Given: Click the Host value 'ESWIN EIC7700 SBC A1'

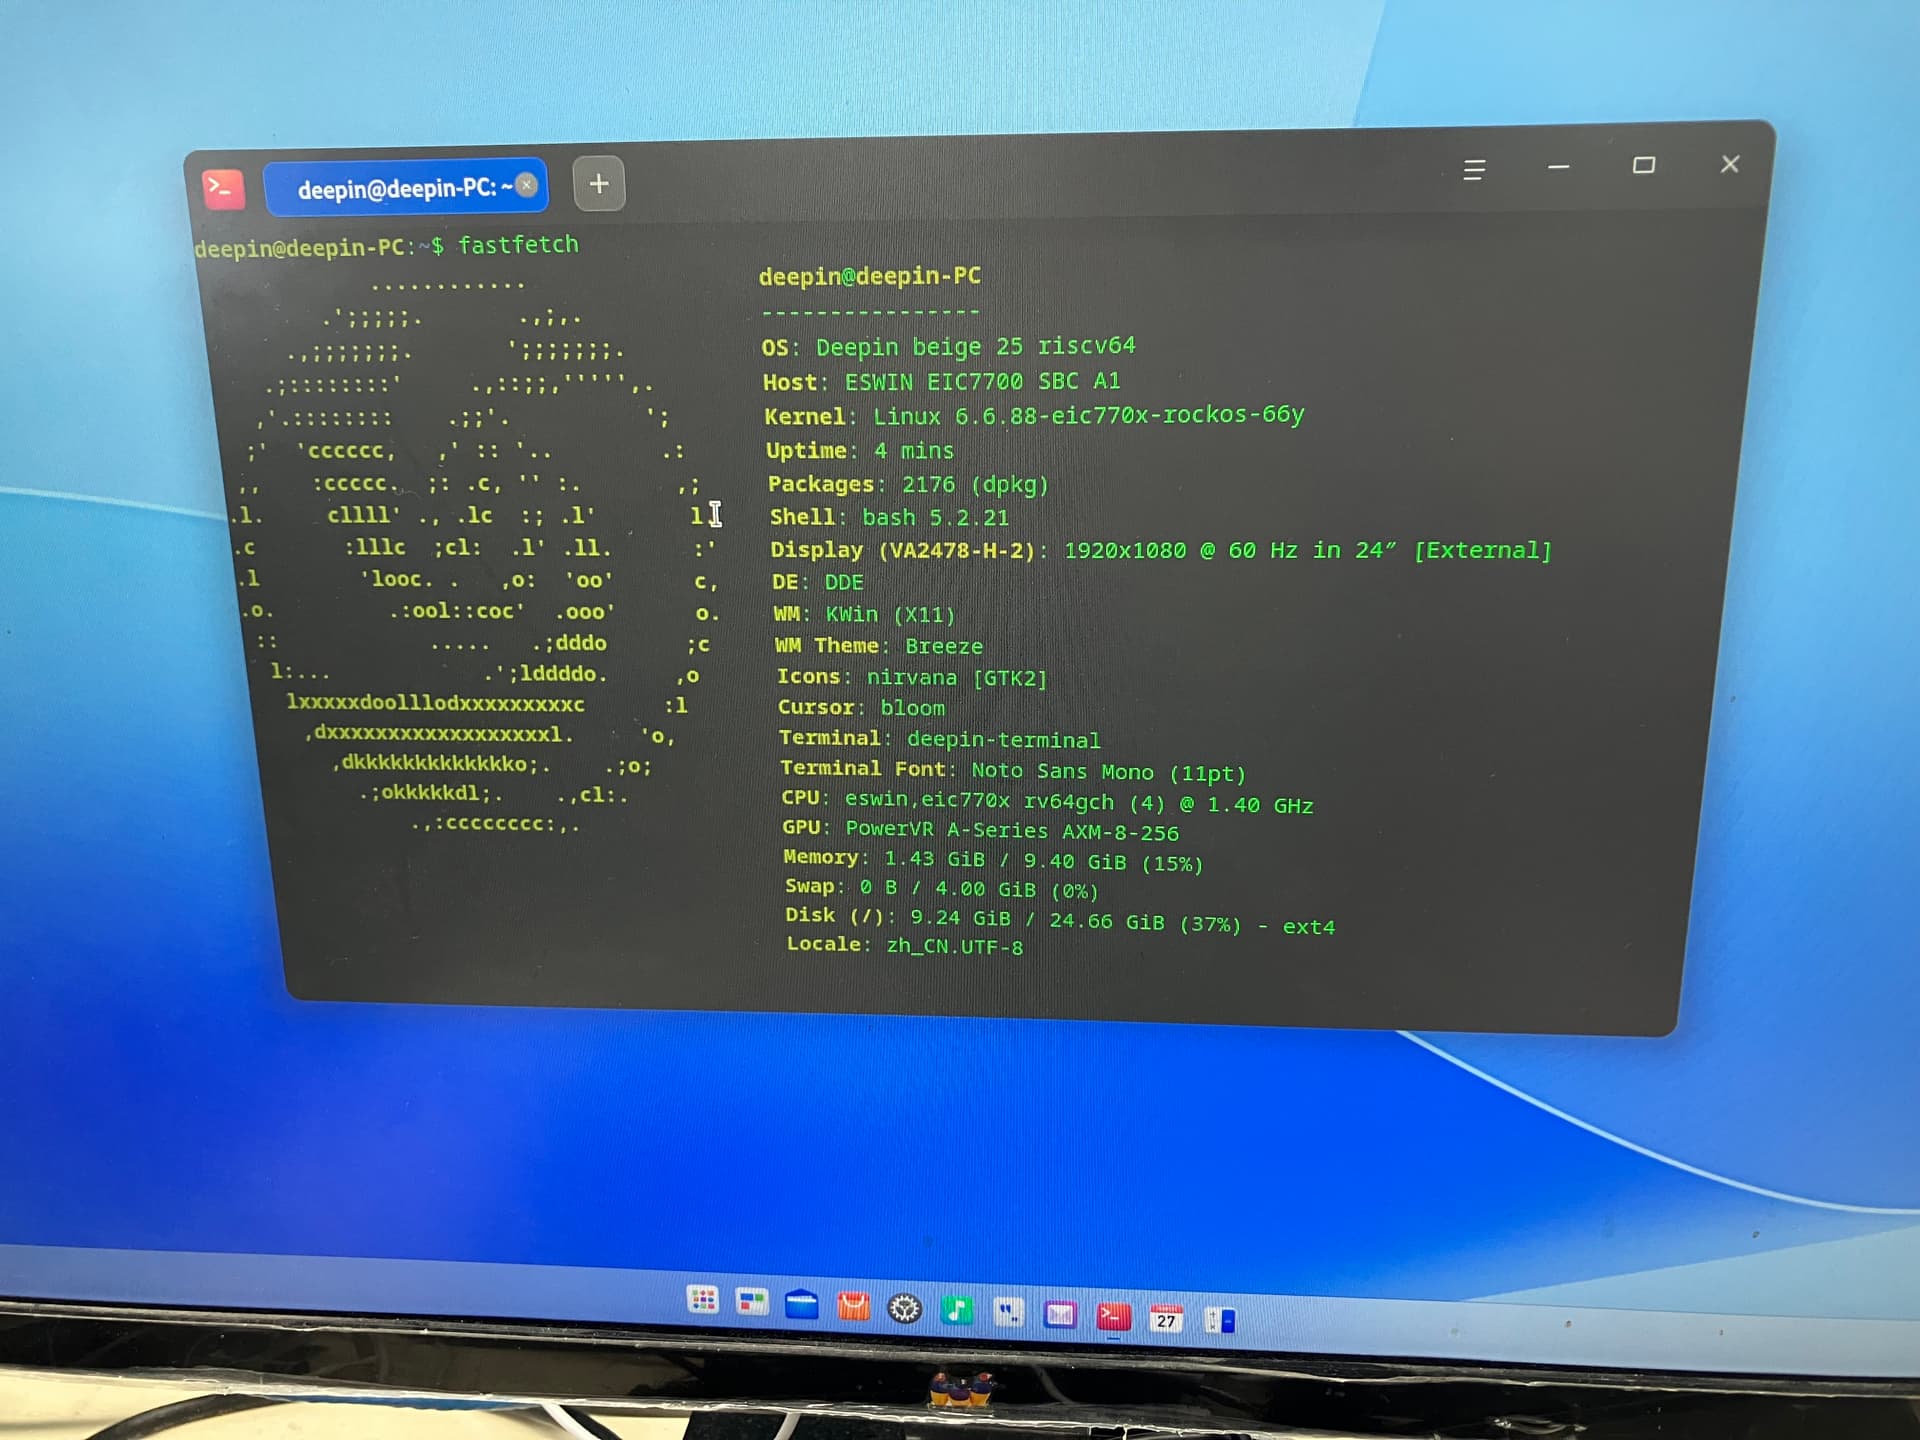Looking at the screenshot, I should 983,382.
